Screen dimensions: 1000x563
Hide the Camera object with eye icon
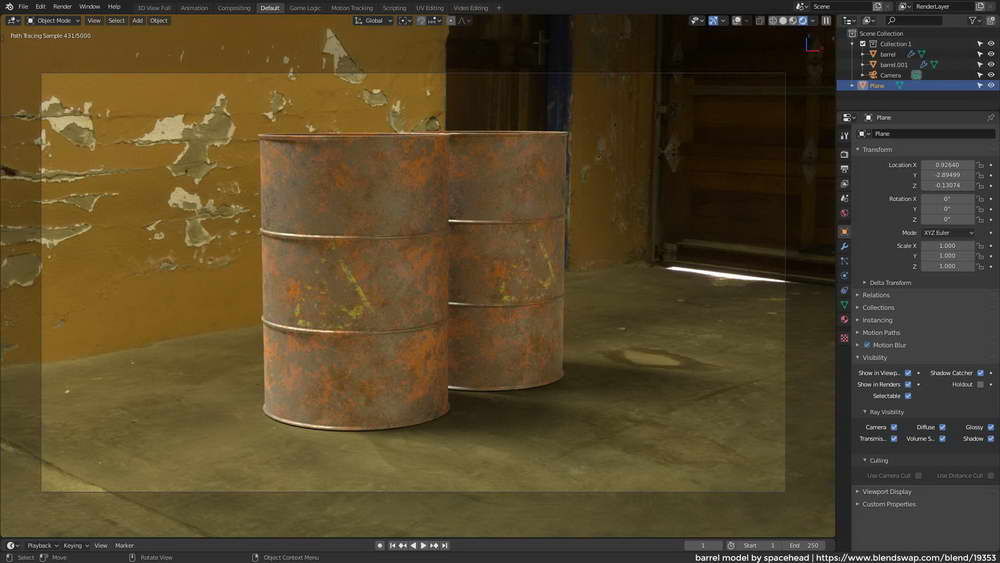[x=991, y=75]
